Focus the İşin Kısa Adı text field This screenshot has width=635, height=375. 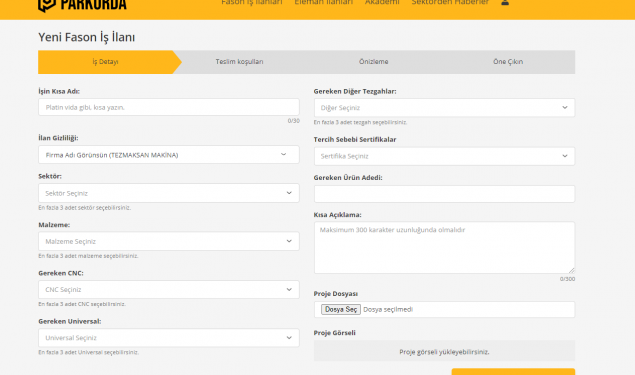pos(169,107)
